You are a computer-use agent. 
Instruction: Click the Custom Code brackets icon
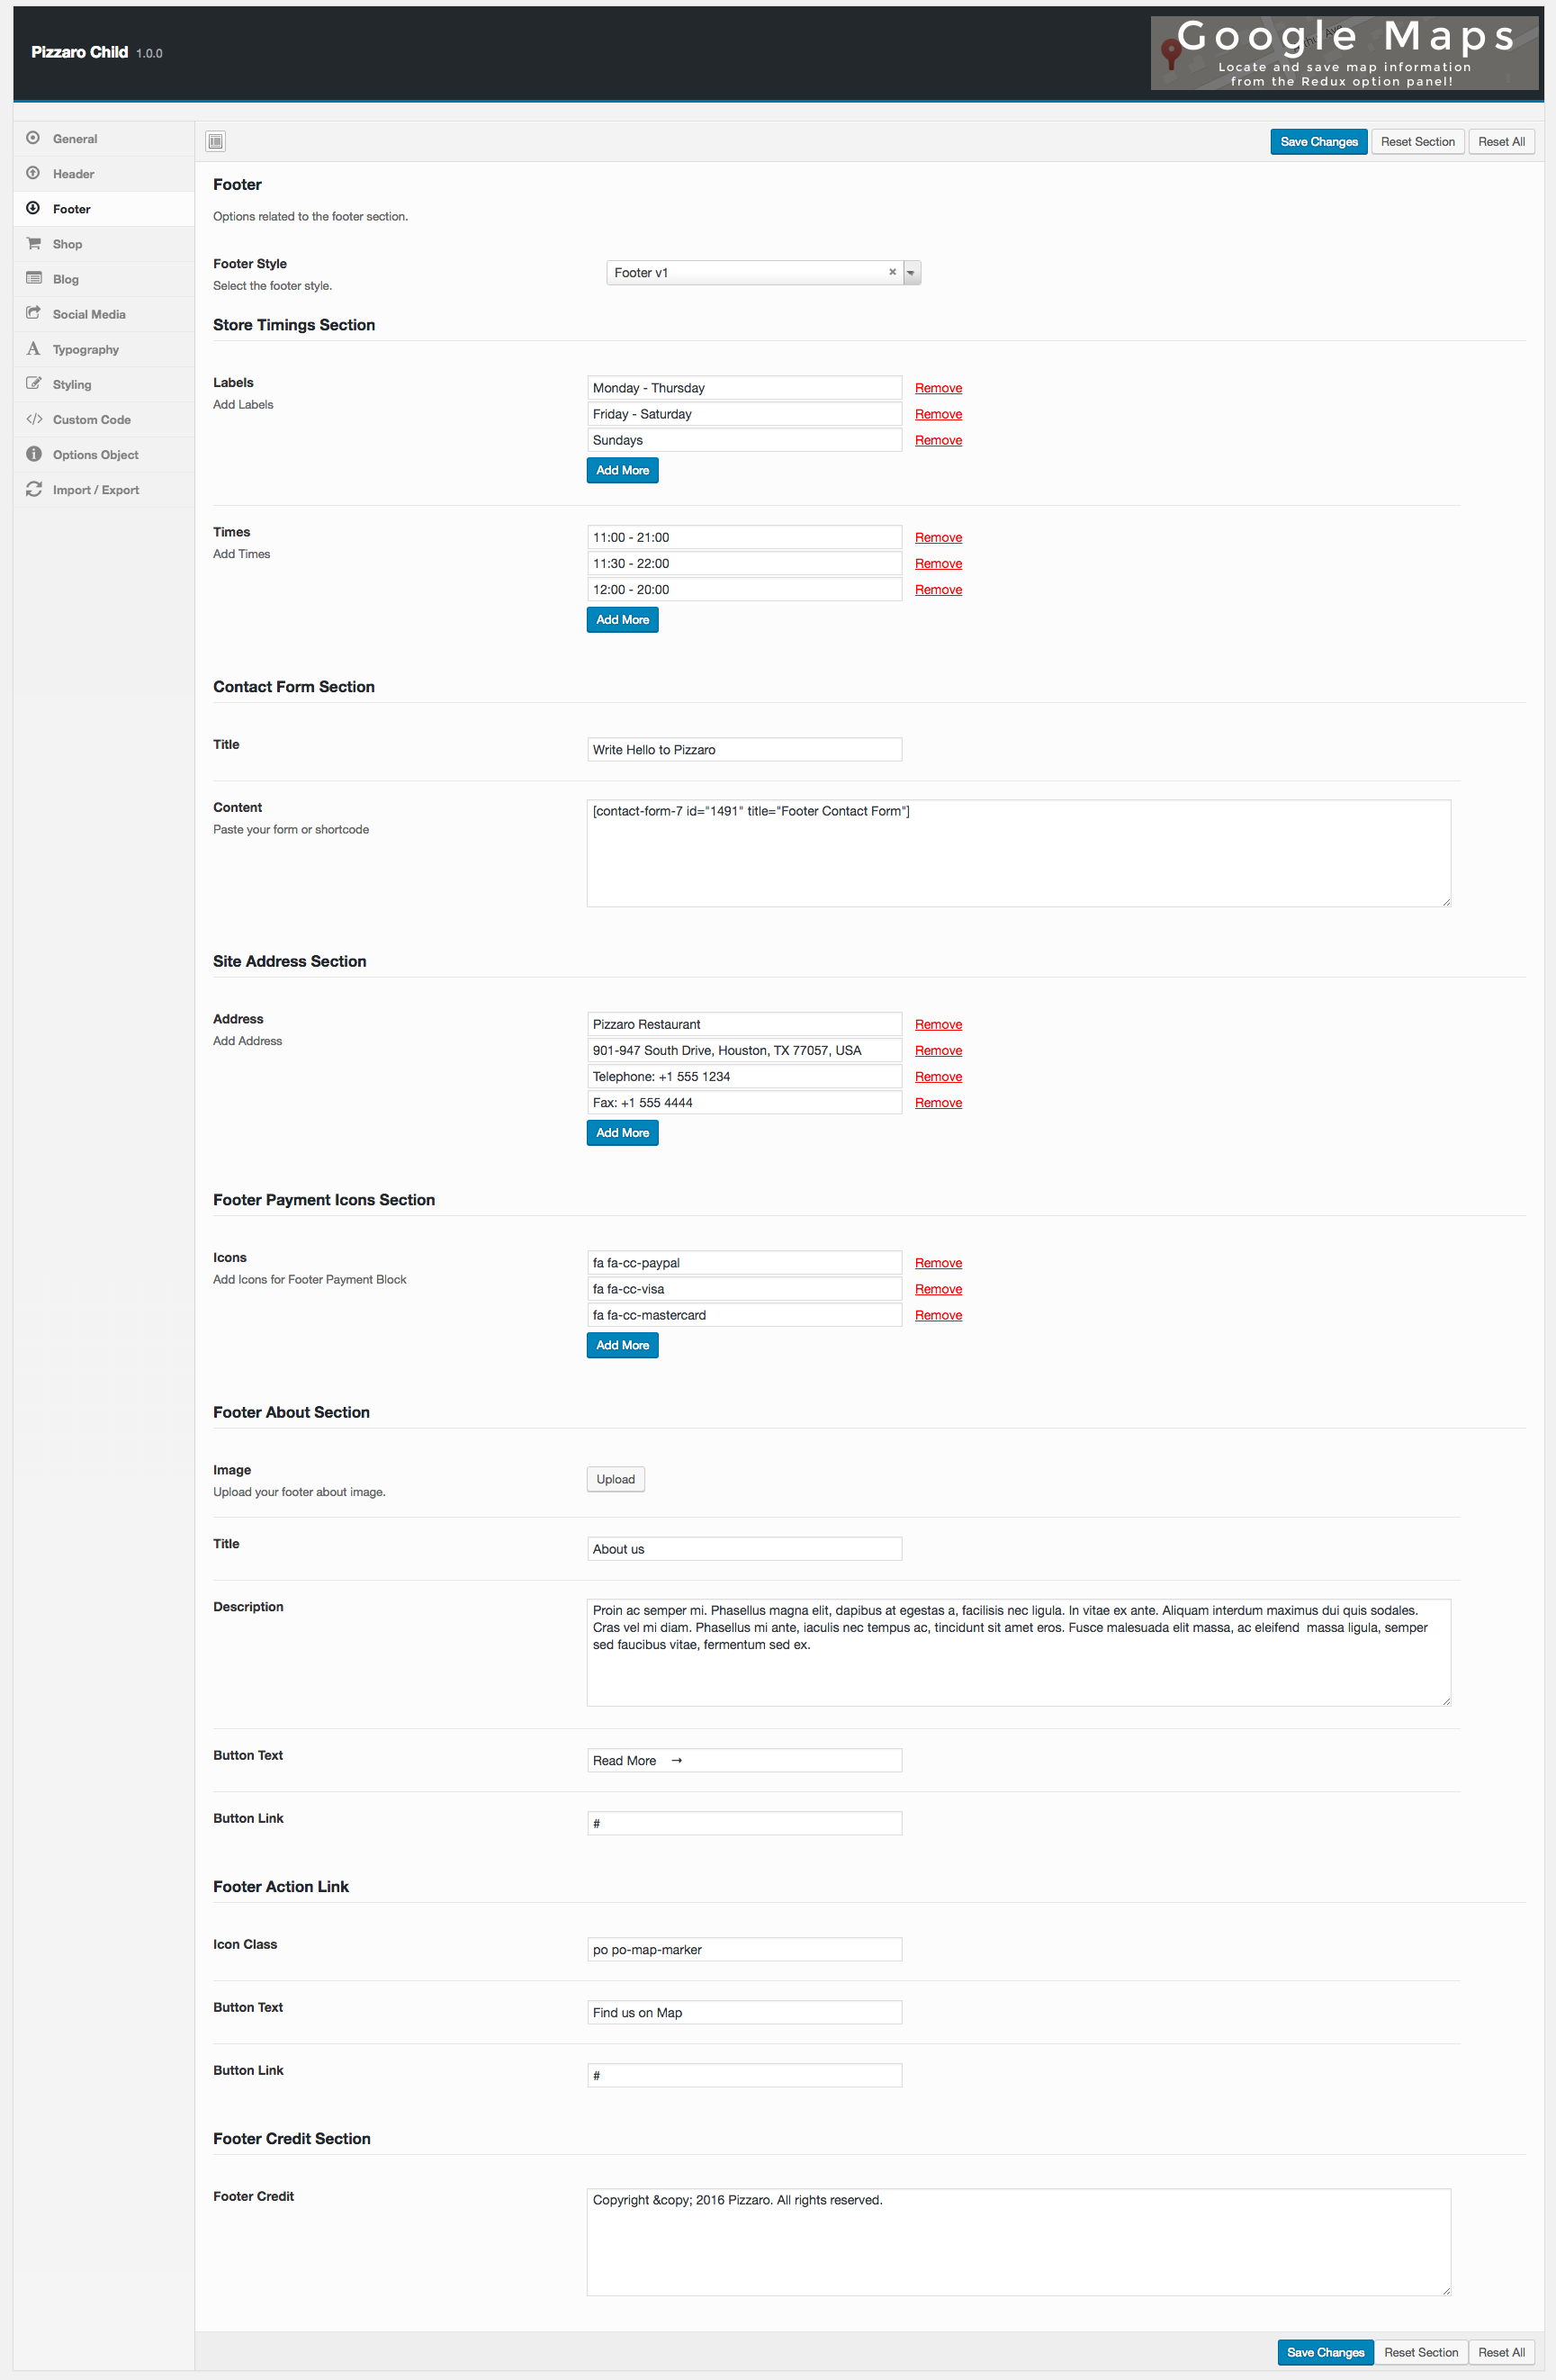tap(34, 419)
